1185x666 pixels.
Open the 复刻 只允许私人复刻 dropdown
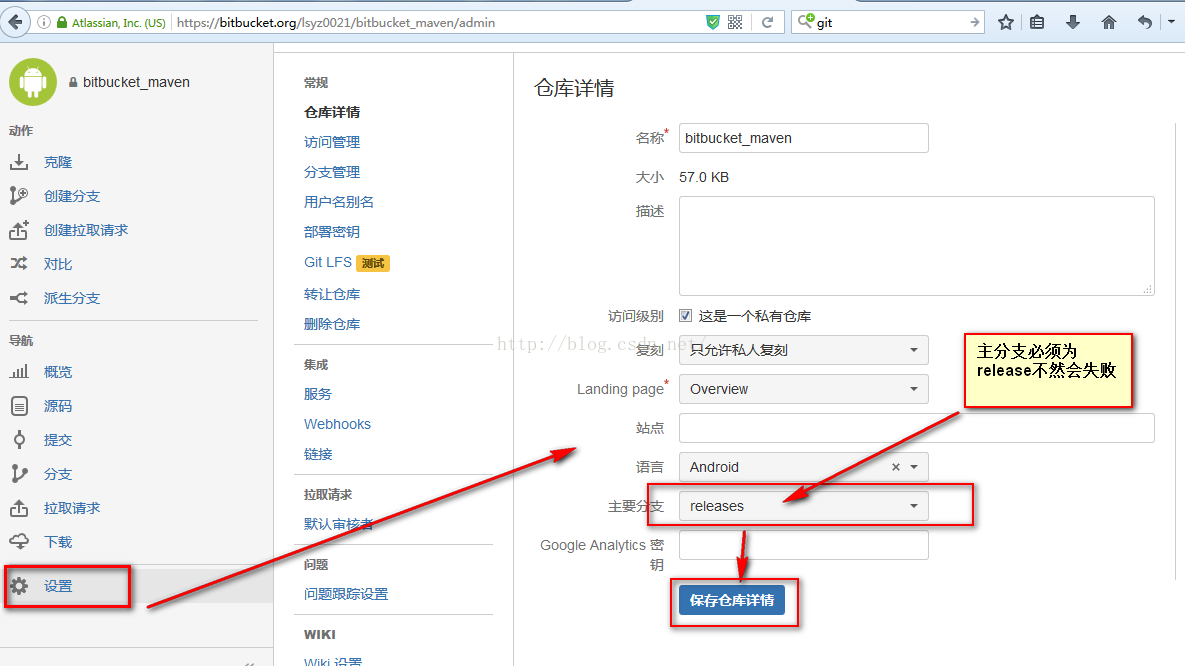[x=803, y=350]
